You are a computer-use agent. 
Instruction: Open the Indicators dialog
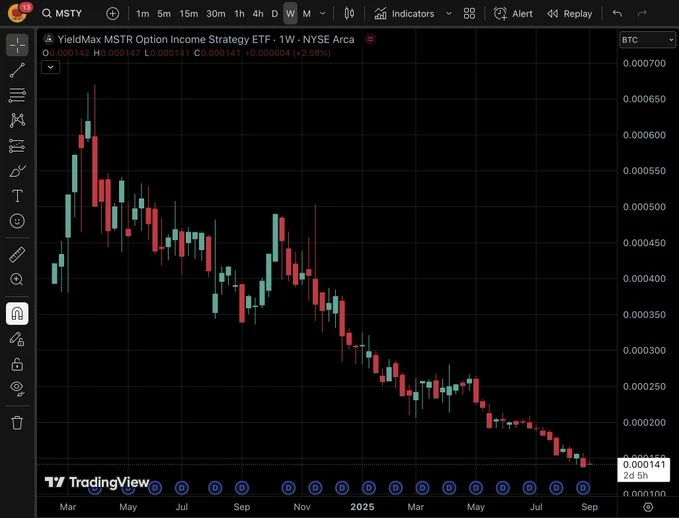point(404,14)
